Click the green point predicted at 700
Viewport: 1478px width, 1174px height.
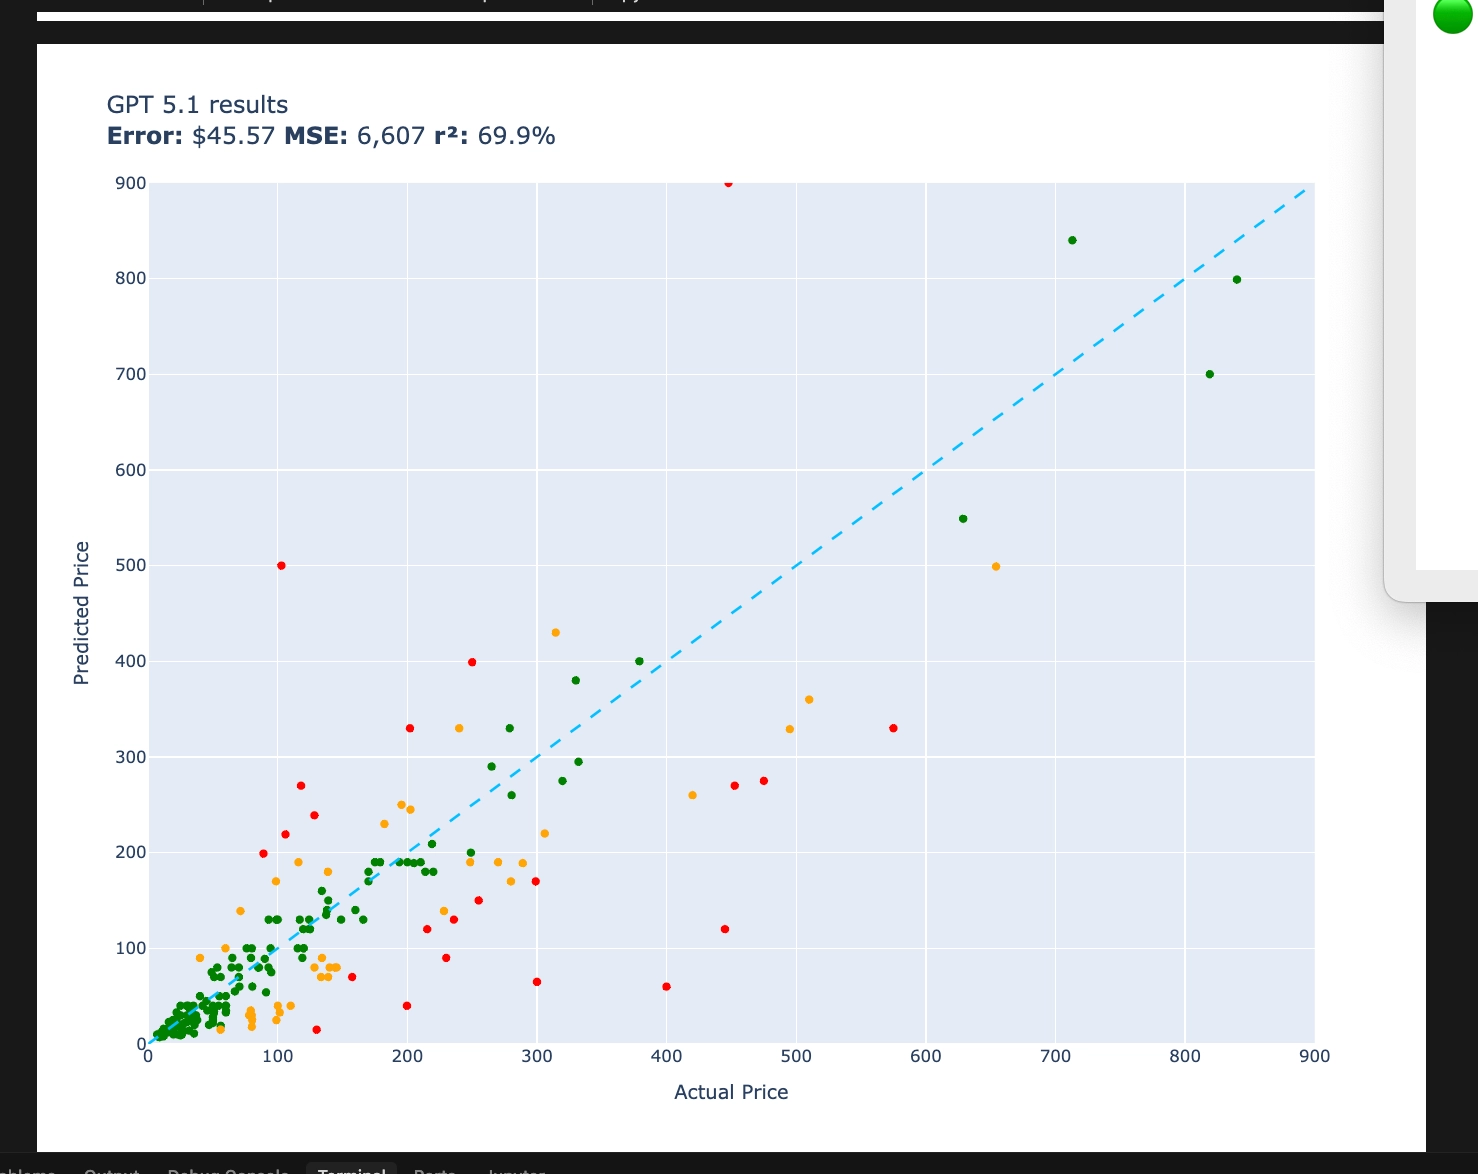tap(1210, 374)
